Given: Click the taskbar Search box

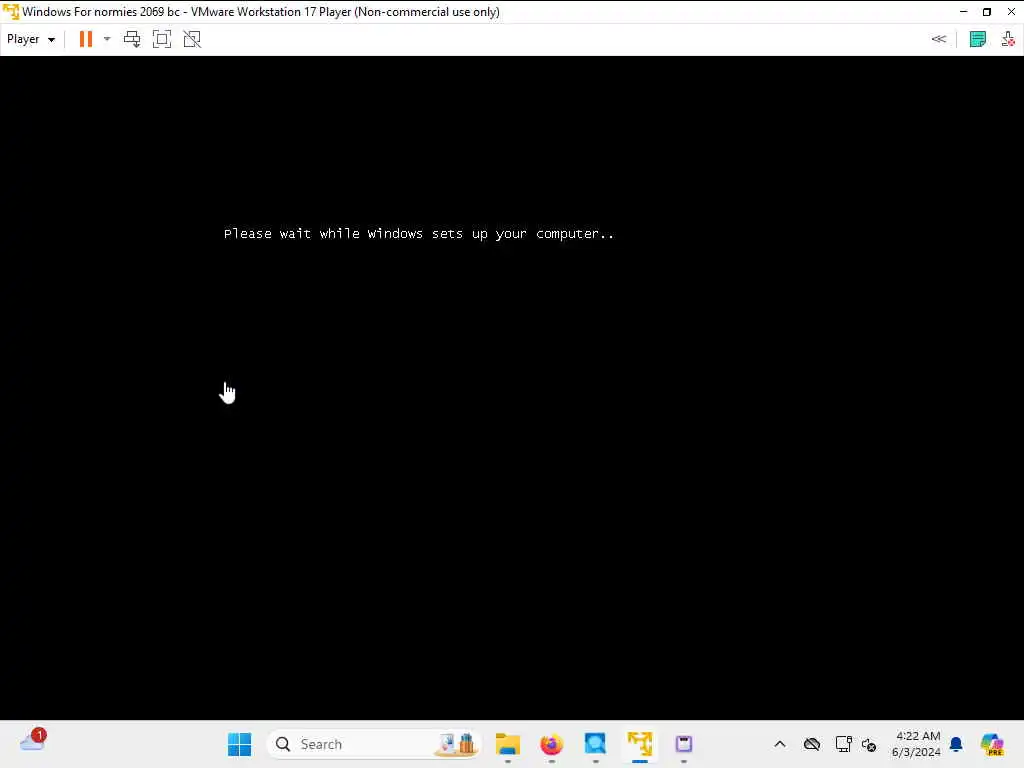Looking at the screenshot, I should tap(374, 744).
